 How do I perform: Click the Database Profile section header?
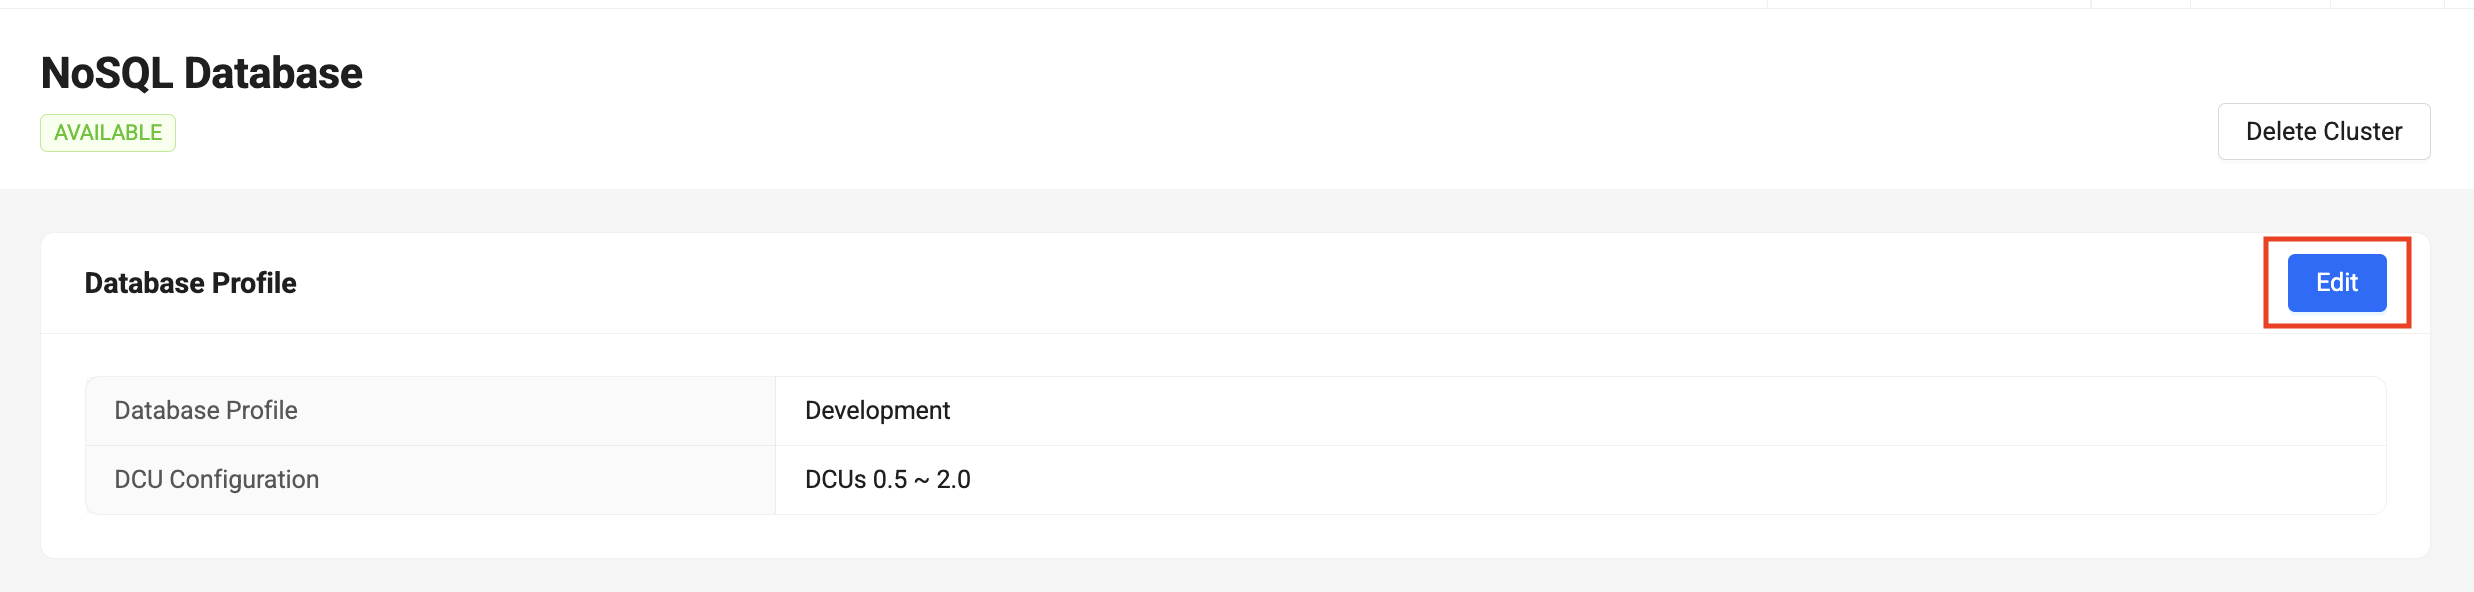pos(189,283)
